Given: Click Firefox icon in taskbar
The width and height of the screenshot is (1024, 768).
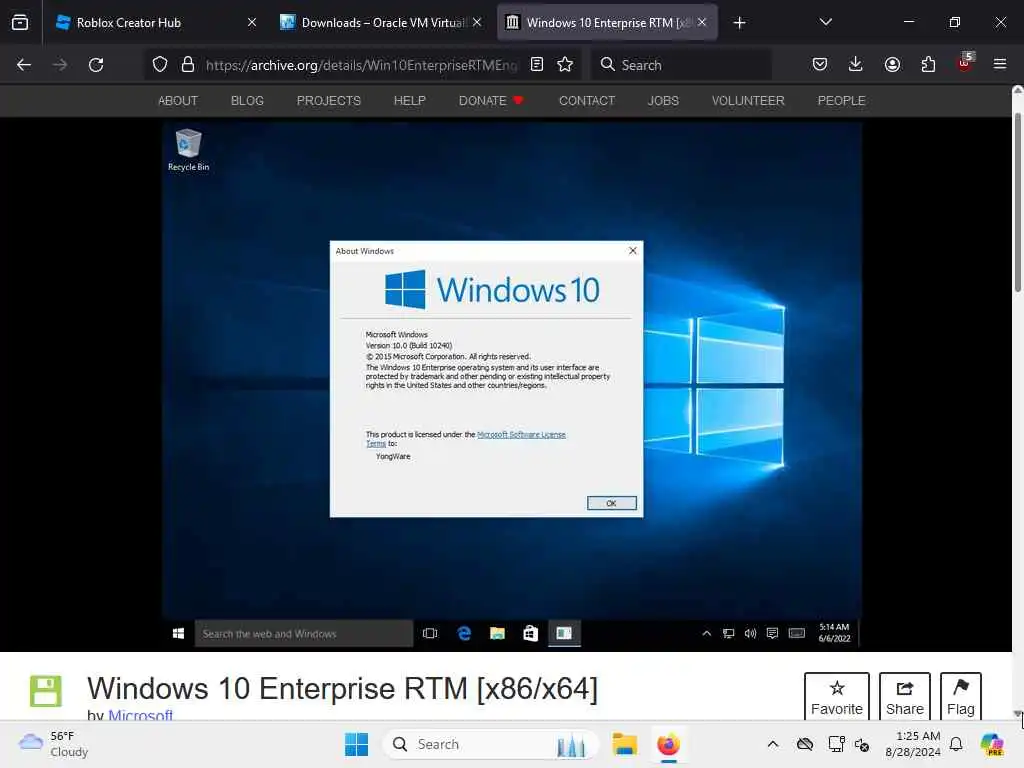Looking at the screenshot, I should coord(668,744).
